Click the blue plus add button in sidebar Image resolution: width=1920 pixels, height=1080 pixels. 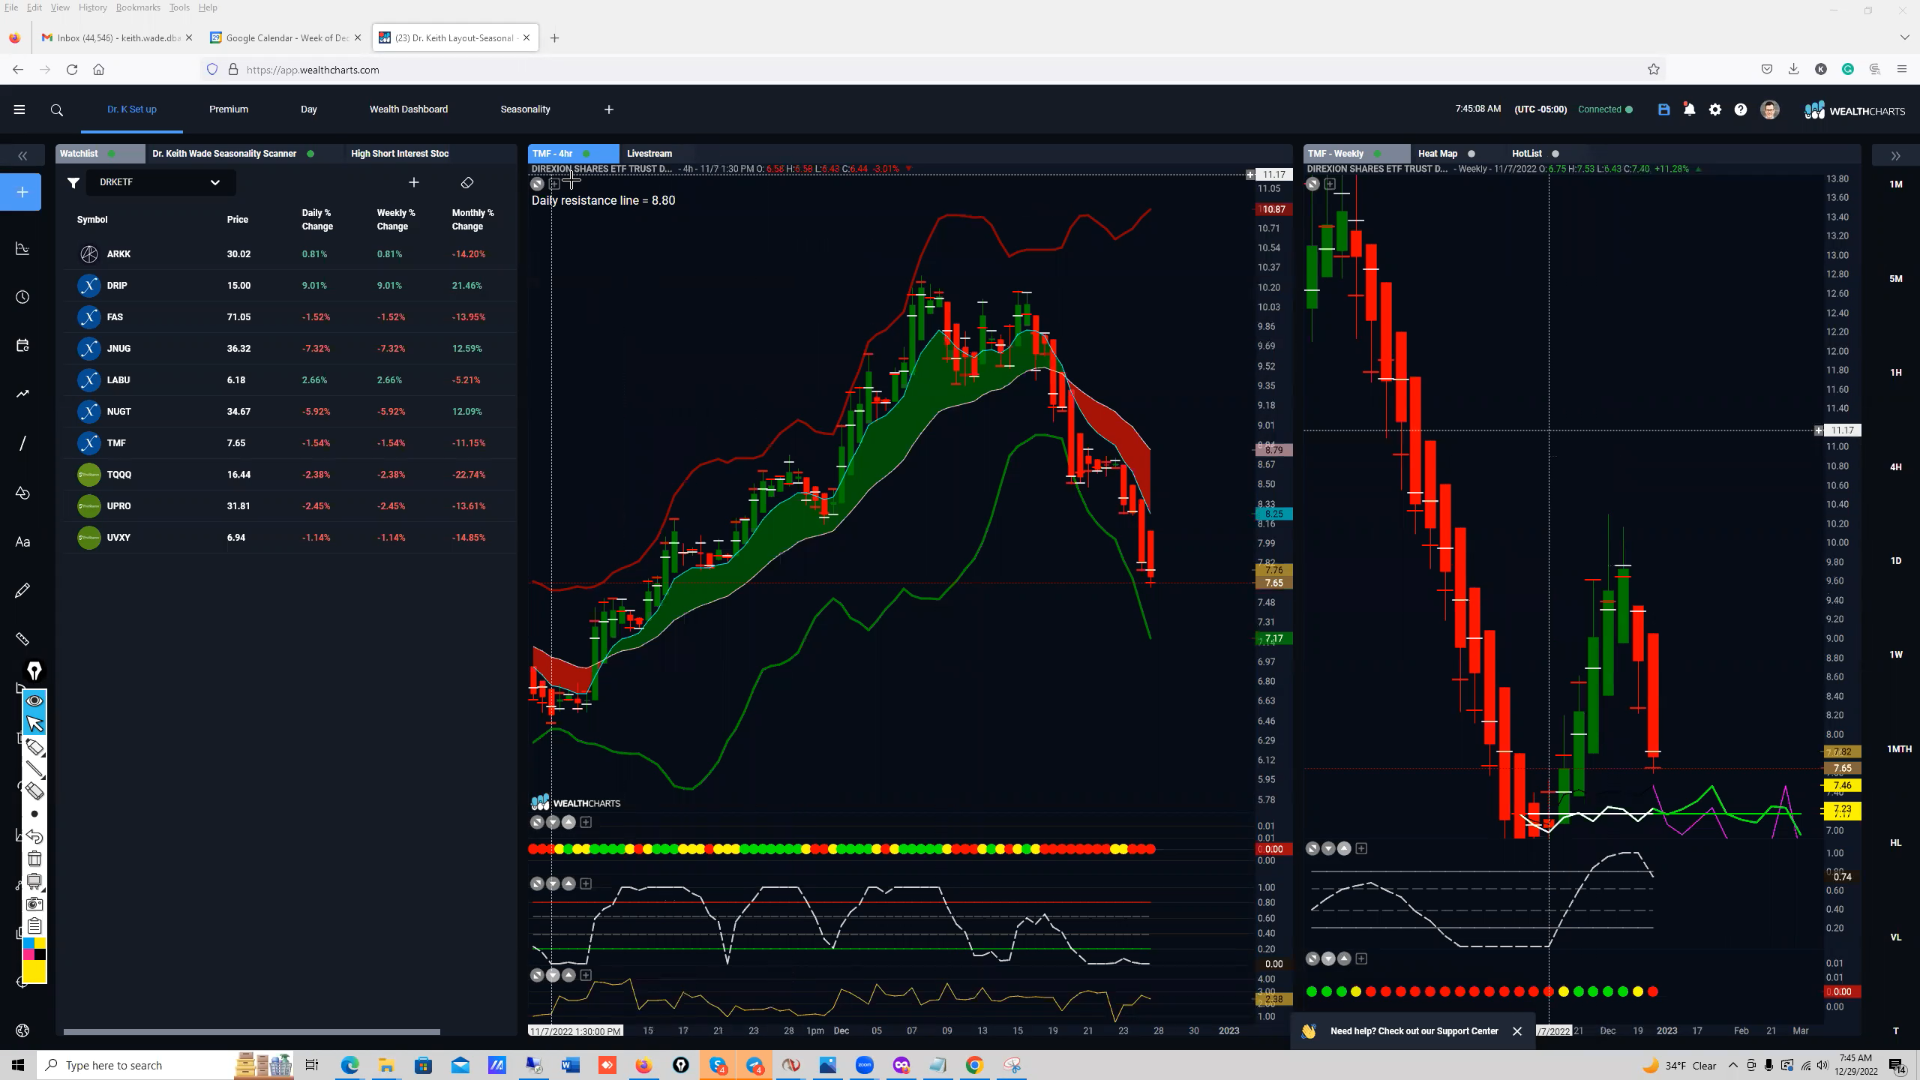click(x=22, y=192)
